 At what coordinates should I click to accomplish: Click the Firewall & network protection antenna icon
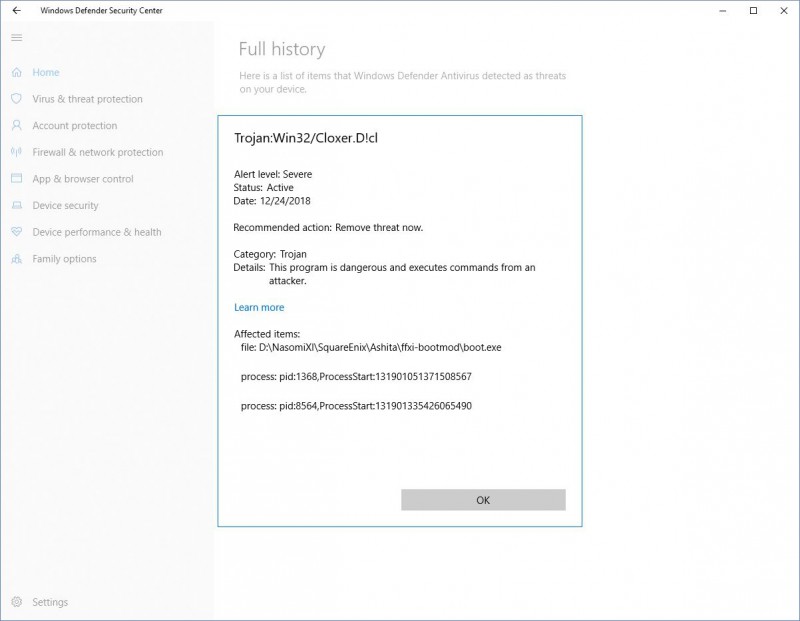[x=17, y=152]
